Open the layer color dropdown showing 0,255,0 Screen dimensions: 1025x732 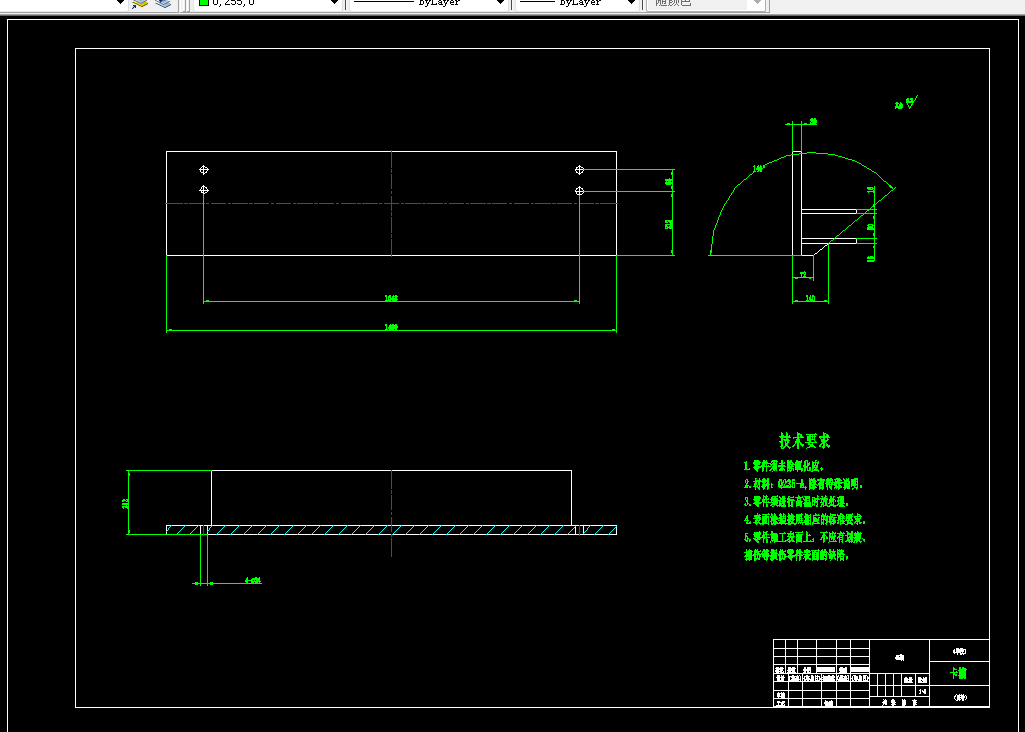(x=268, y=3)
